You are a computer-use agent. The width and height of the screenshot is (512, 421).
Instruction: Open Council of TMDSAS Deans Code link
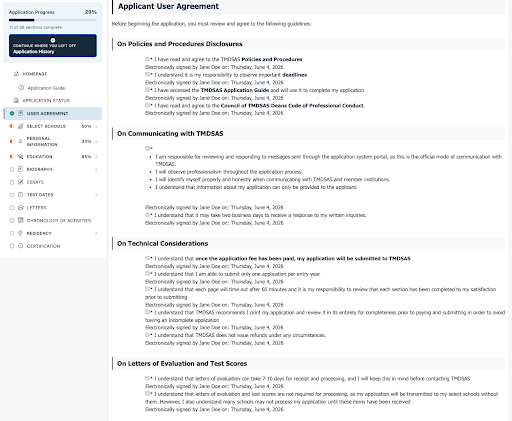292,106
